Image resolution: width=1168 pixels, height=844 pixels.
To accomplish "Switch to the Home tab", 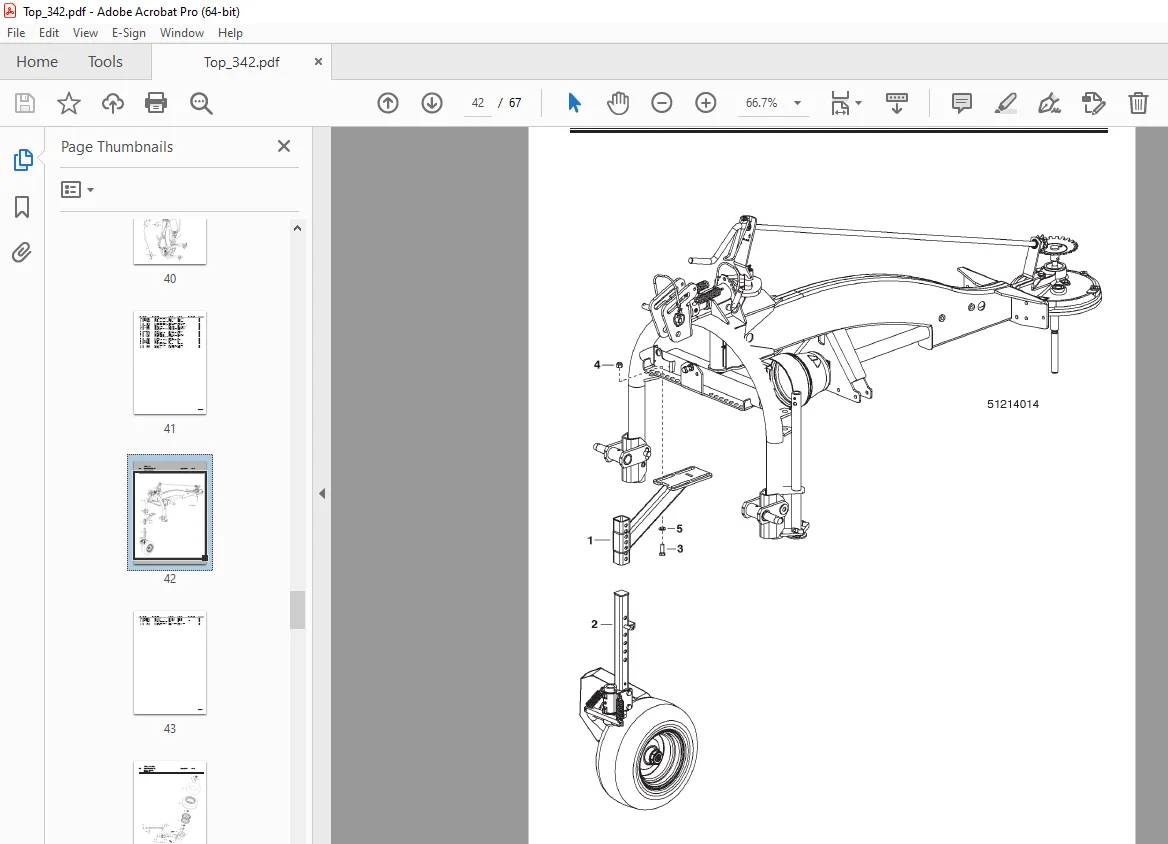I will coord(36,62).
